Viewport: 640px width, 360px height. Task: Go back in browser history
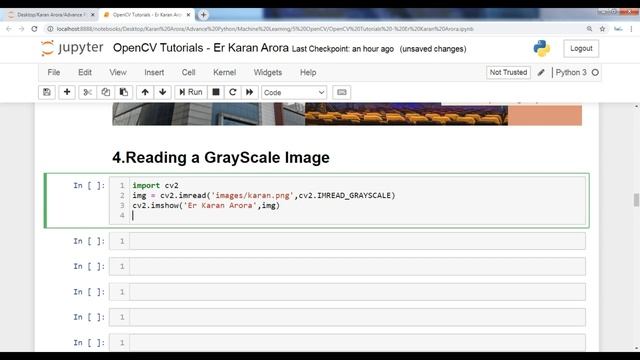click(9, 29)
